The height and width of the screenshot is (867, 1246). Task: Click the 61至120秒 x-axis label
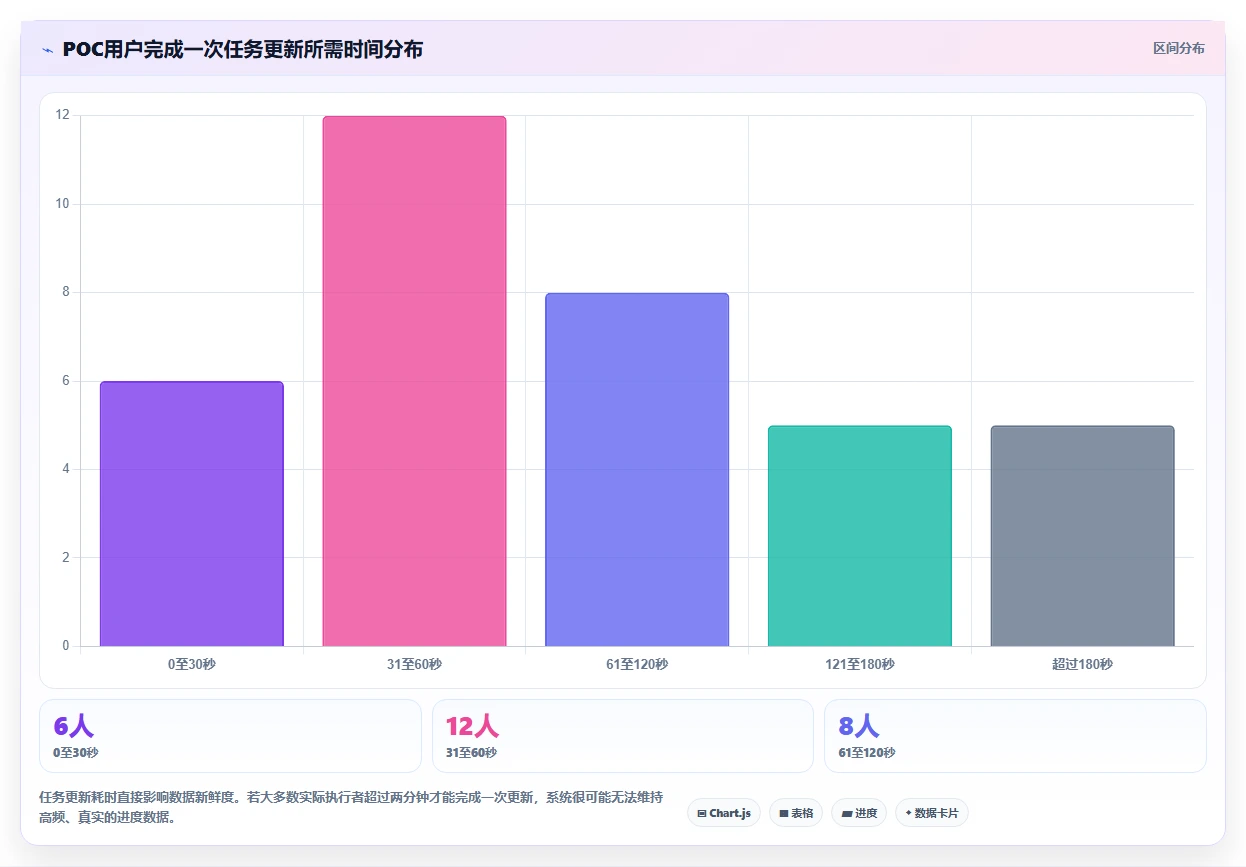coord(637,664)
